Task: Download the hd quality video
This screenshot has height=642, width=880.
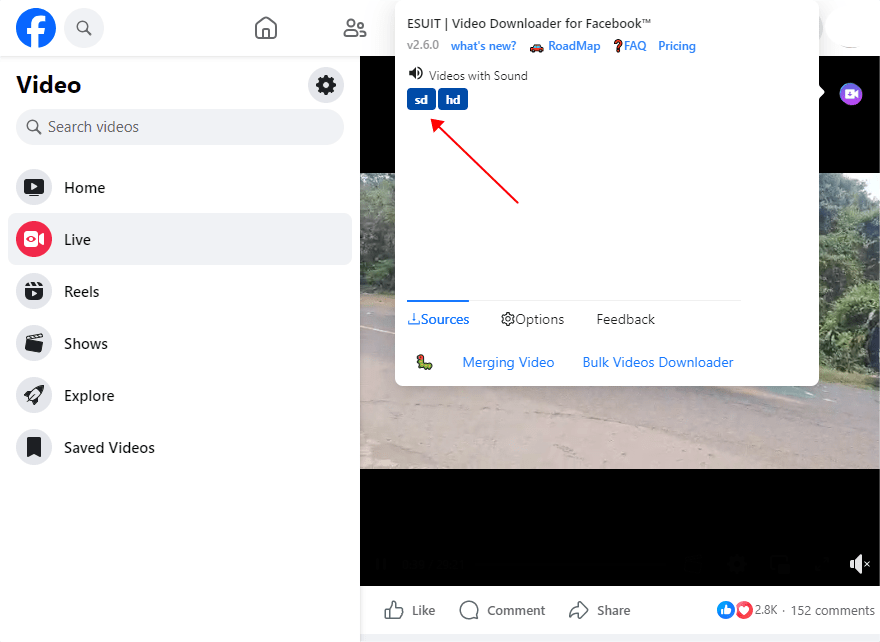Action: (x=452, y=99)
